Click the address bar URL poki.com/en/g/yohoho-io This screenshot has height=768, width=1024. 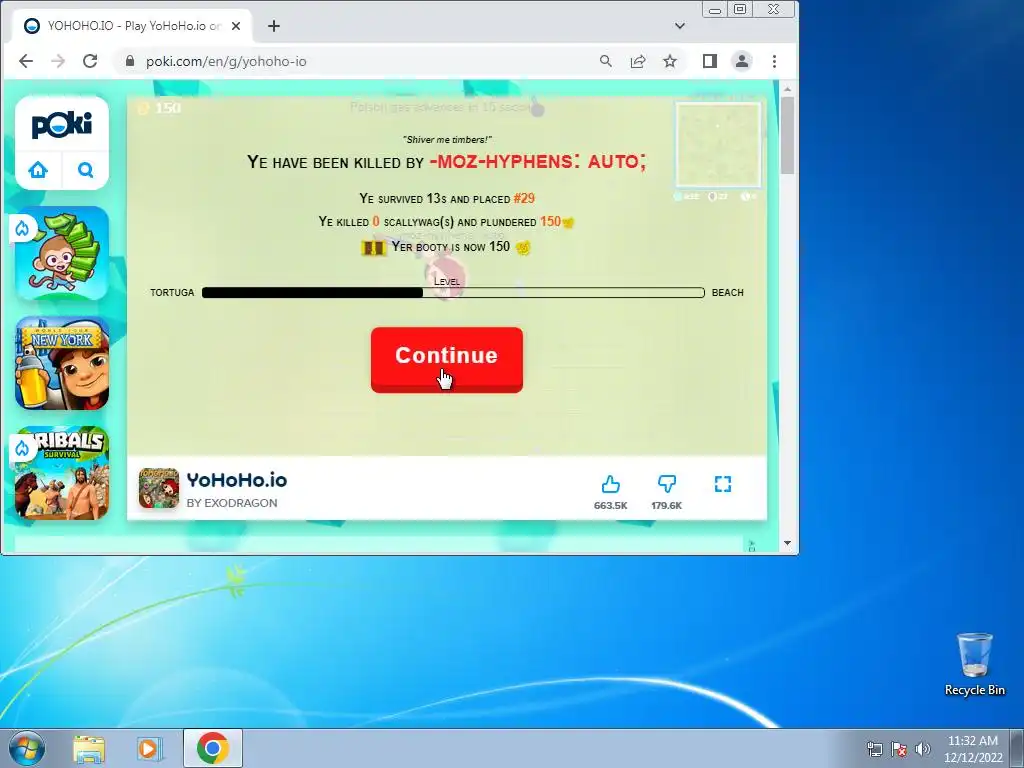(226, 61)
